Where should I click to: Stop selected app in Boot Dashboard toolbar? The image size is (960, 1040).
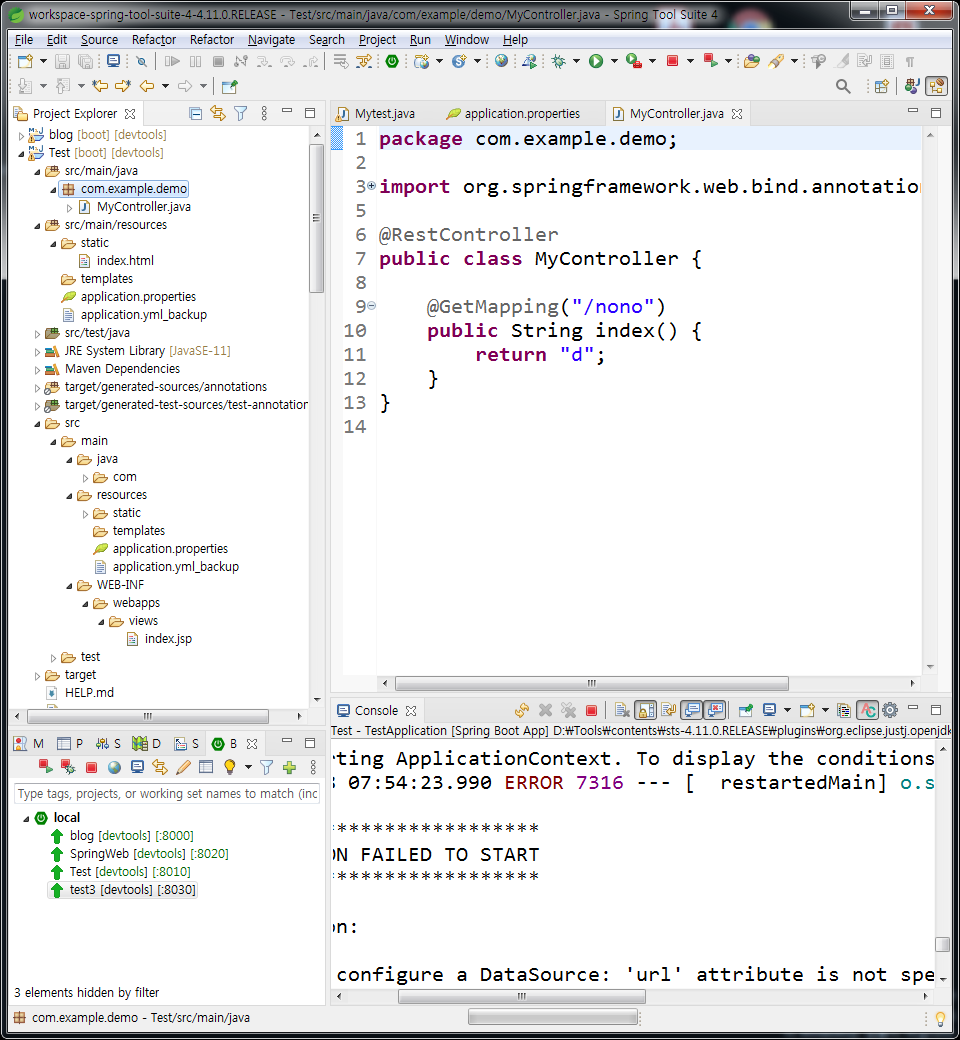(x=92, y=767)
